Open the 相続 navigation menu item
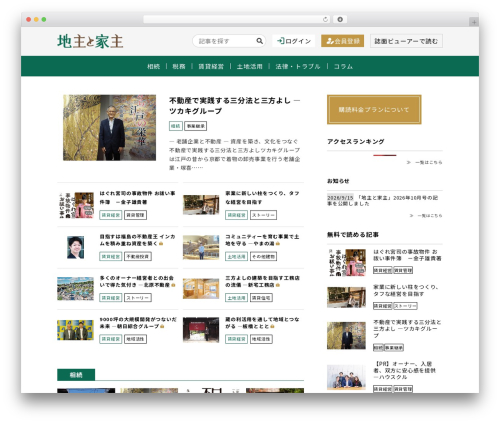This screenshot has width=500, height=423. coord(153,66)
